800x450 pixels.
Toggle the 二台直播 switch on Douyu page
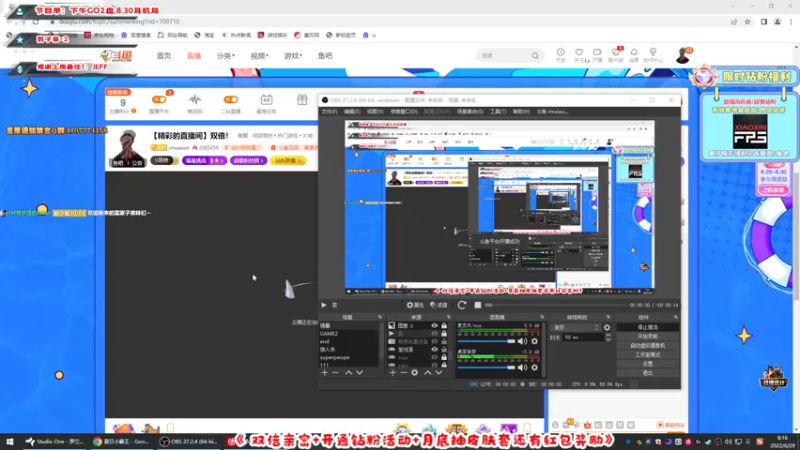(x=231, y=99)
